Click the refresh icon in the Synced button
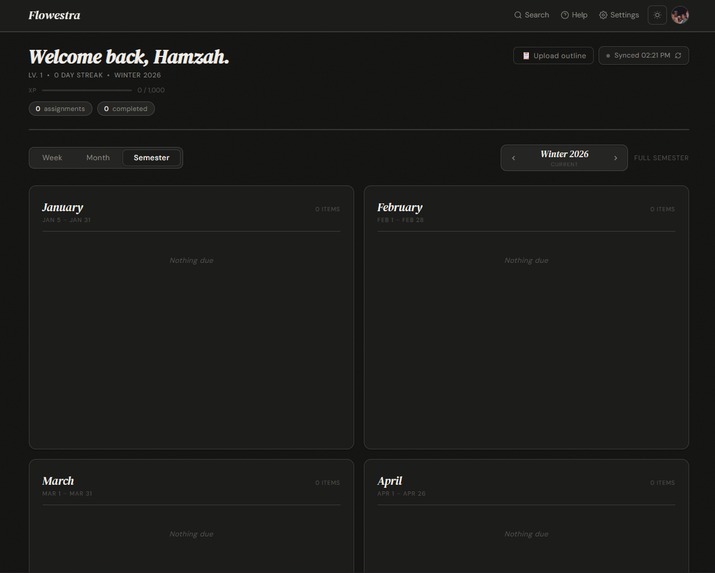Screen dimensions: 715x573 (678, 56)
